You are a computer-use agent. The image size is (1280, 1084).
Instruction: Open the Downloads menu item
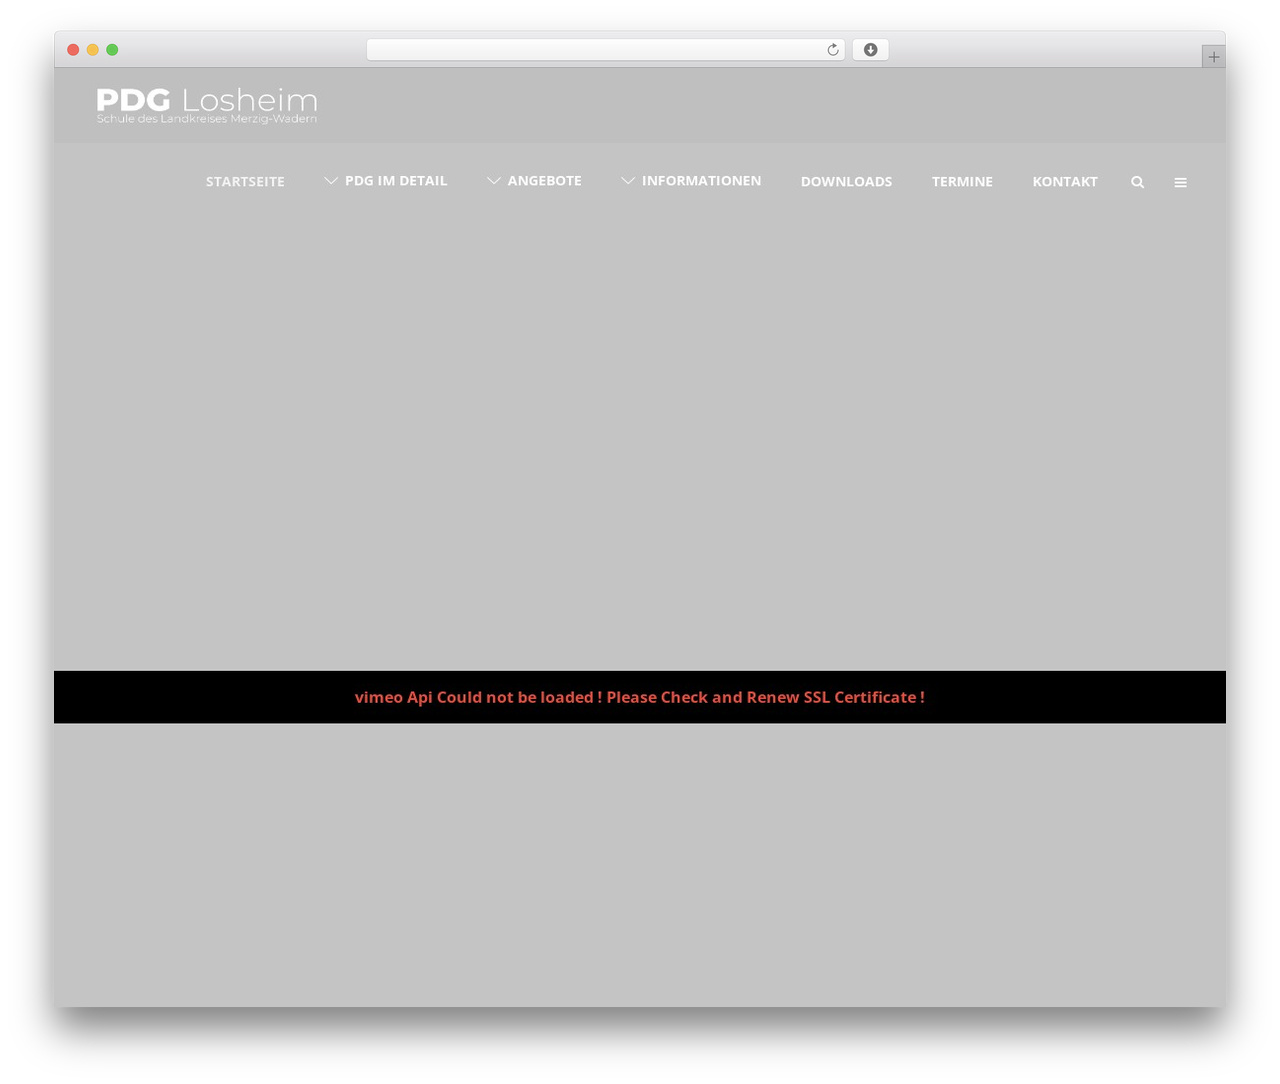(846, 182)
